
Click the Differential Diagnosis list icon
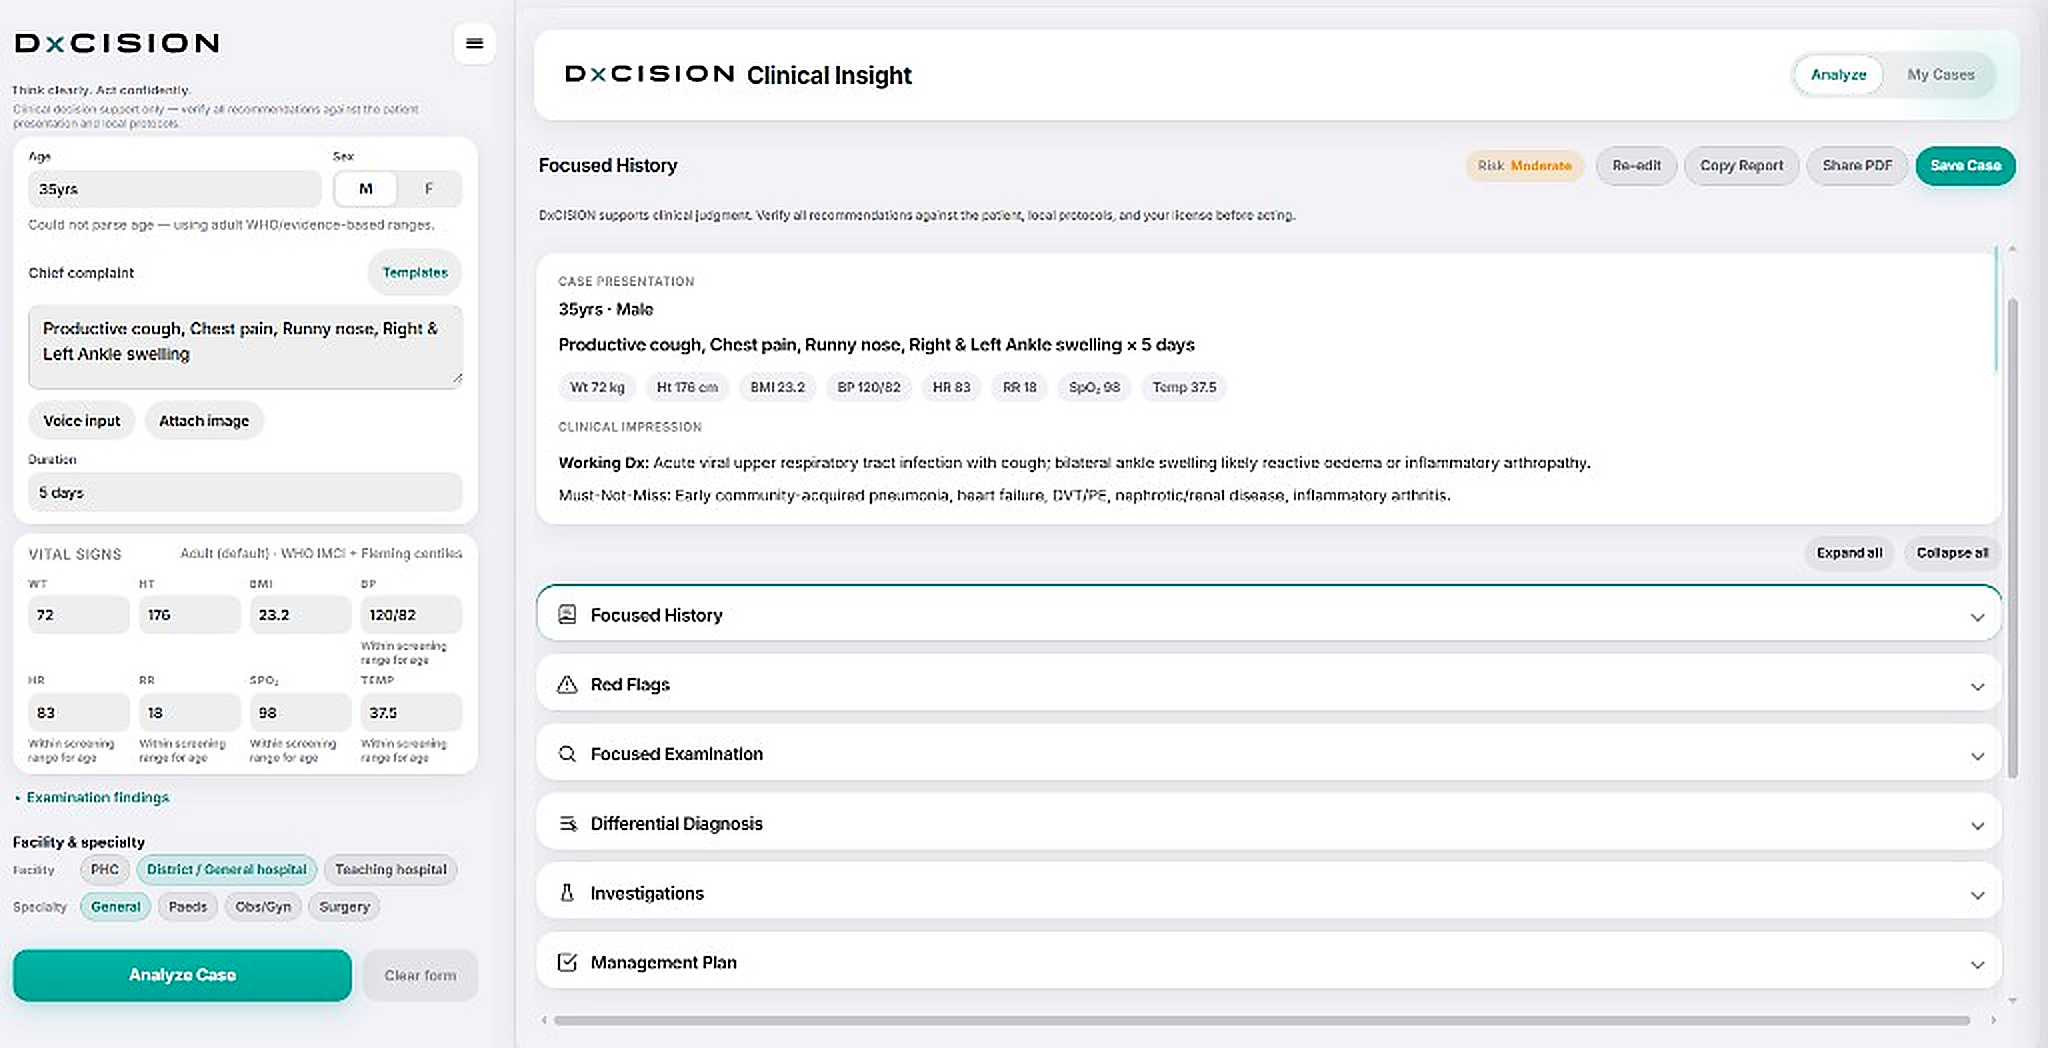[567, 823]
